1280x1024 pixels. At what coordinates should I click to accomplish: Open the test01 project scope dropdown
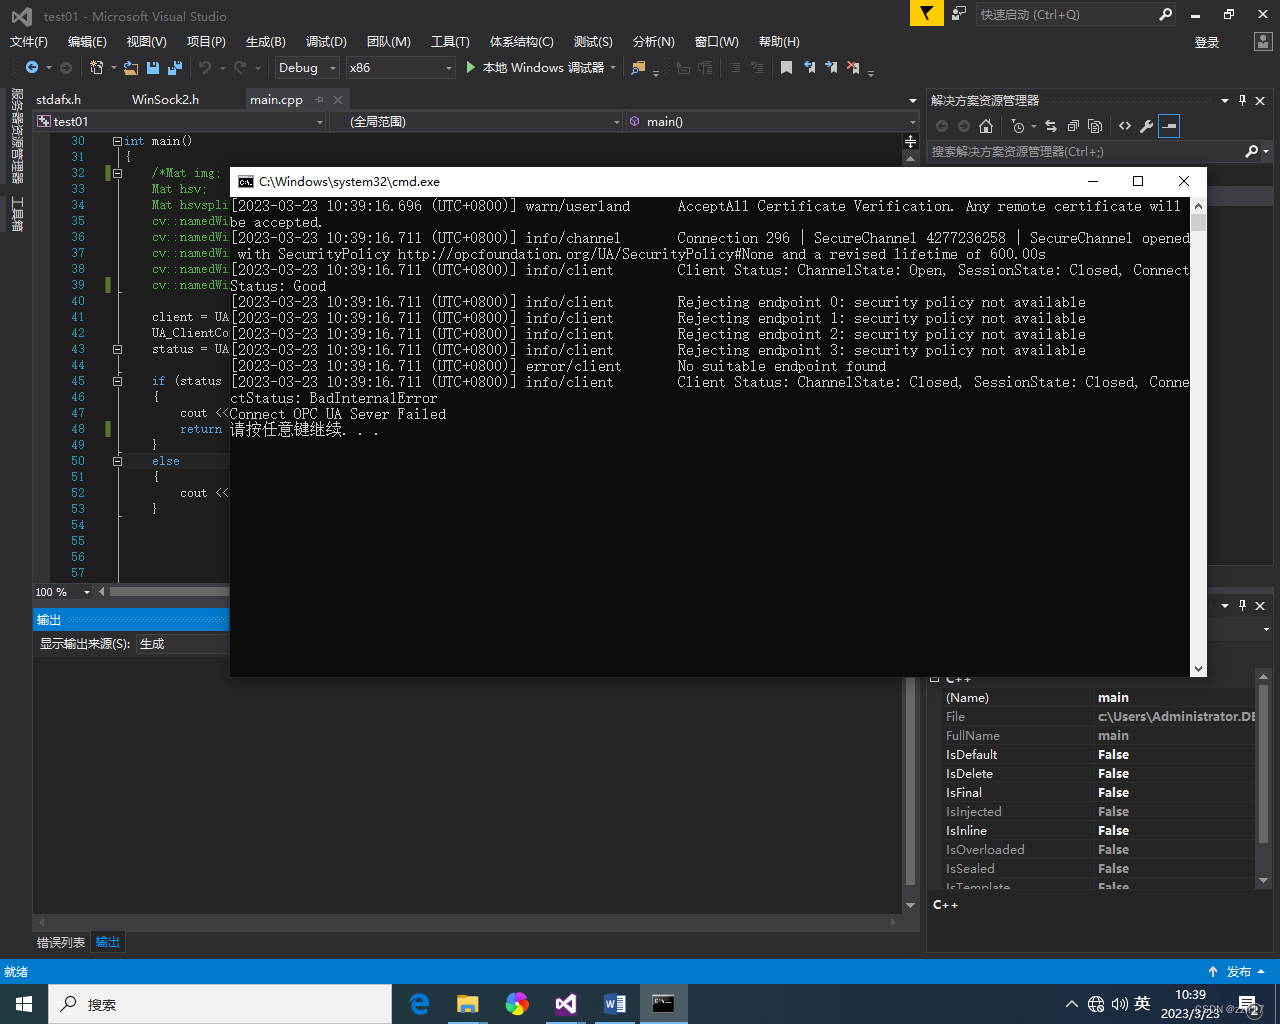click(x=180, y=121)
